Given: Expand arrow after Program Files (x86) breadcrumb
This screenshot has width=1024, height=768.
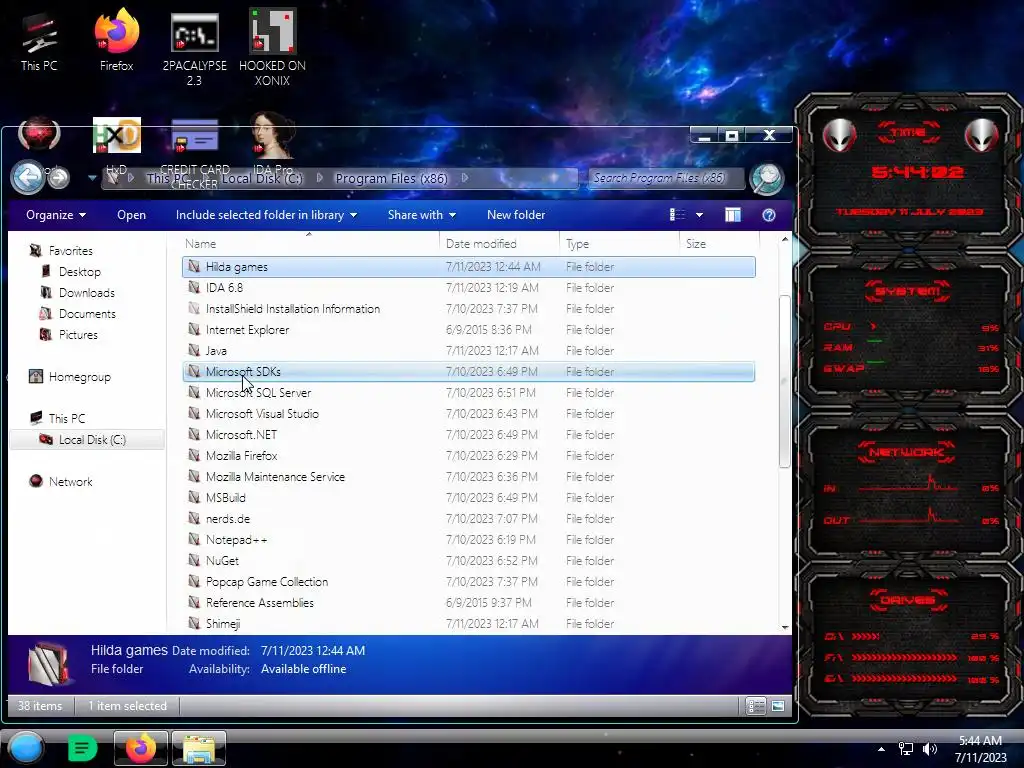Looking at the screenshot, I should [465, 178].
